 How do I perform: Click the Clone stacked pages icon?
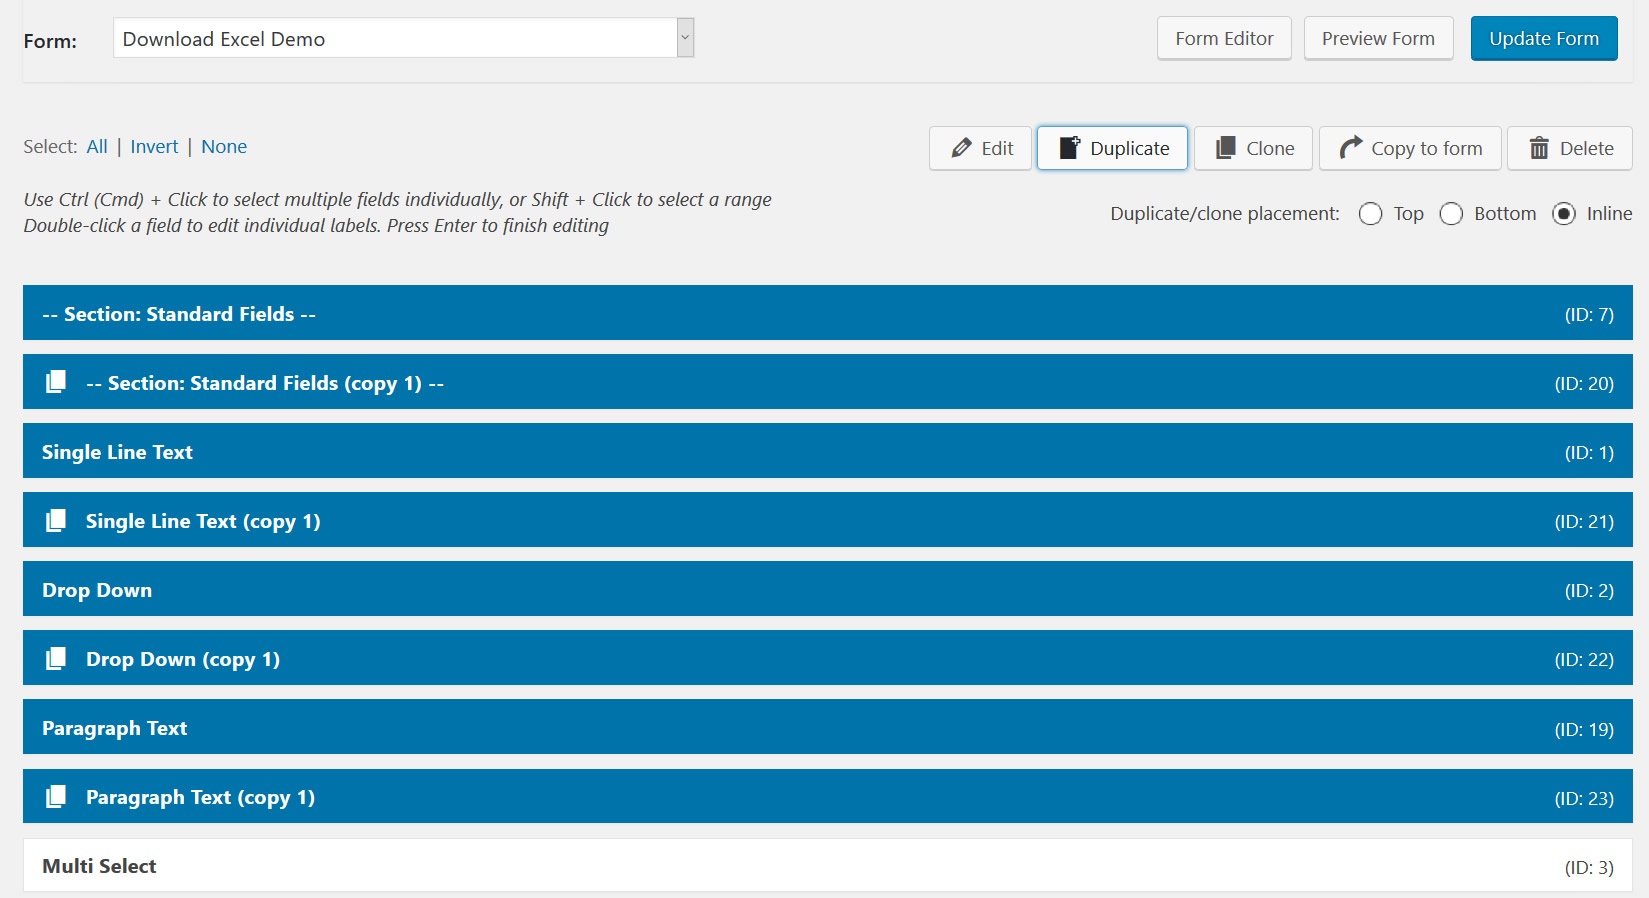click(x=1225, y=148)
